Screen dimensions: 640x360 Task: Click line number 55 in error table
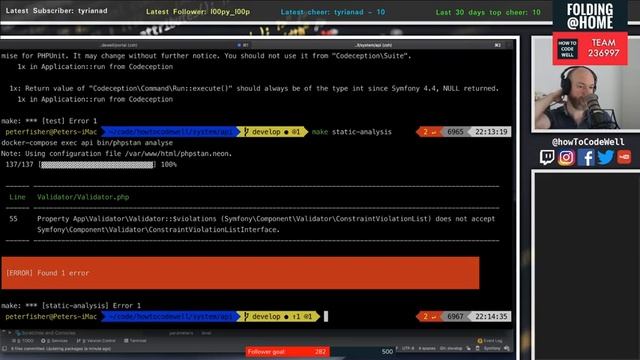13,219
